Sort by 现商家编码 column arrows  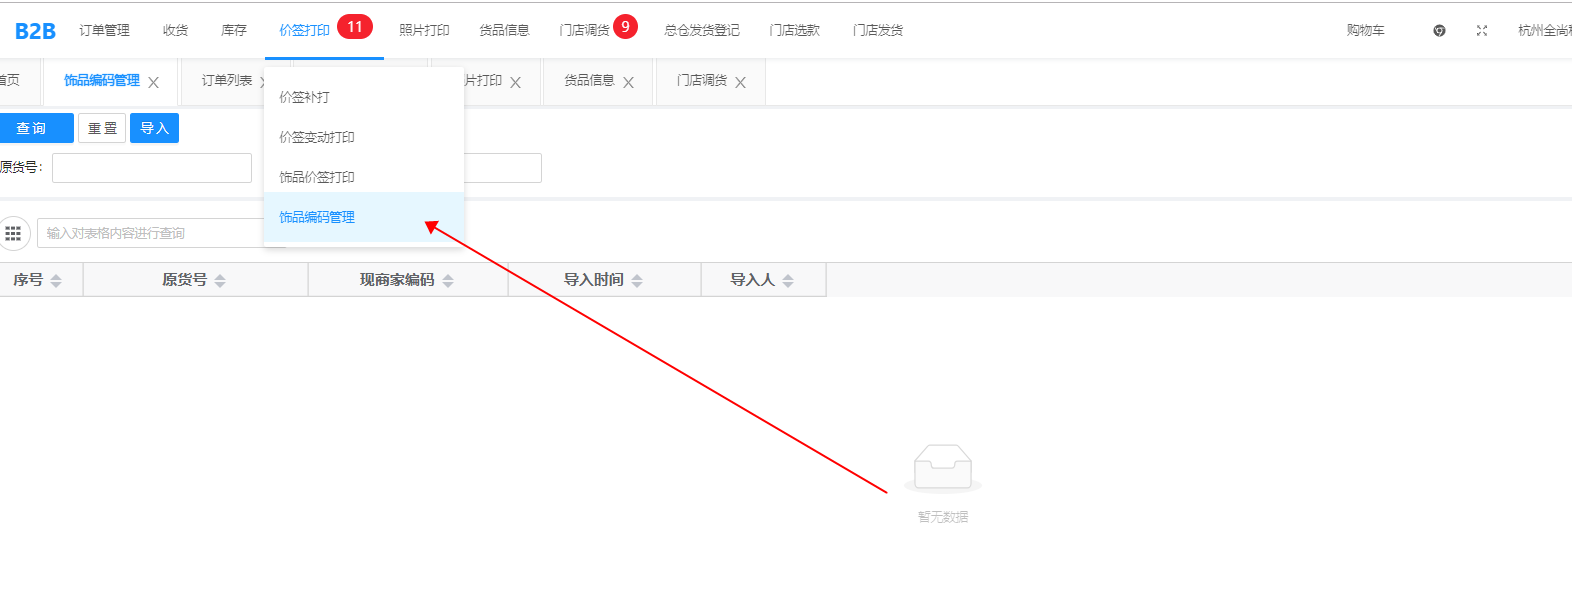coord(448,281)
